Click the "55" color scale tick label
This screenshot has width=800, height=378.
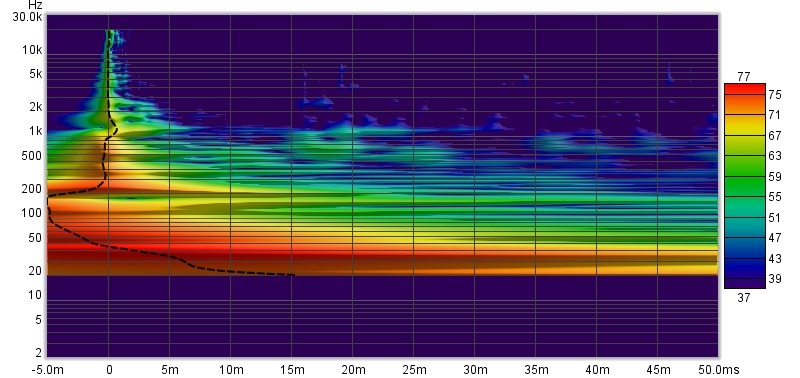click(776, 197)
